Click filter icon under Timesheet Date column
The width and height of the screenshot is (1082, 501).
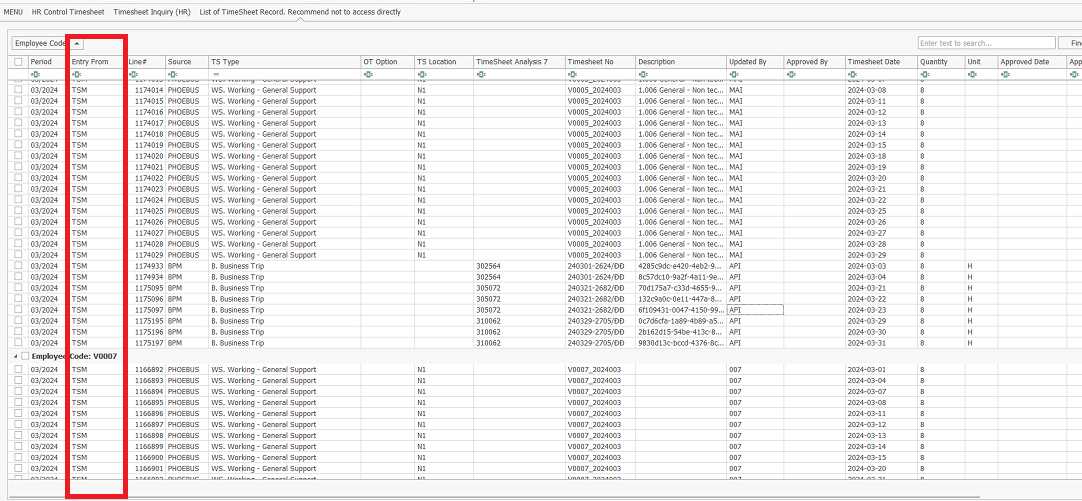point(852,74)
